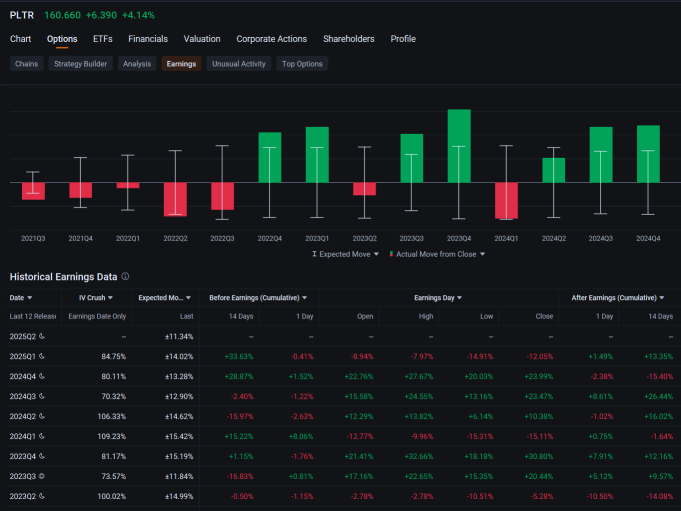Open the Financials tab
The width and height of the screenshot is (681, 511).
click(x=148, y=39)
